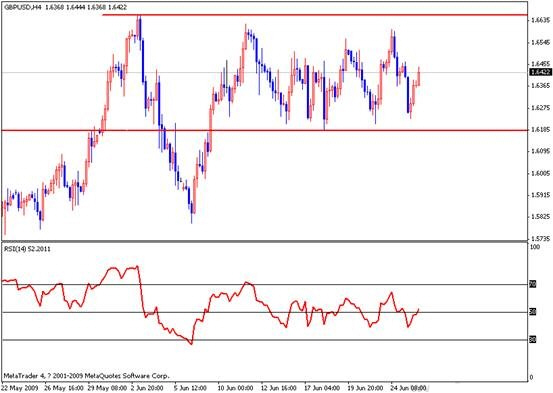Click the 1.6275 price axis label
Image resolution: width=553 pixels, height=393 pixels.
pos(540,108)
